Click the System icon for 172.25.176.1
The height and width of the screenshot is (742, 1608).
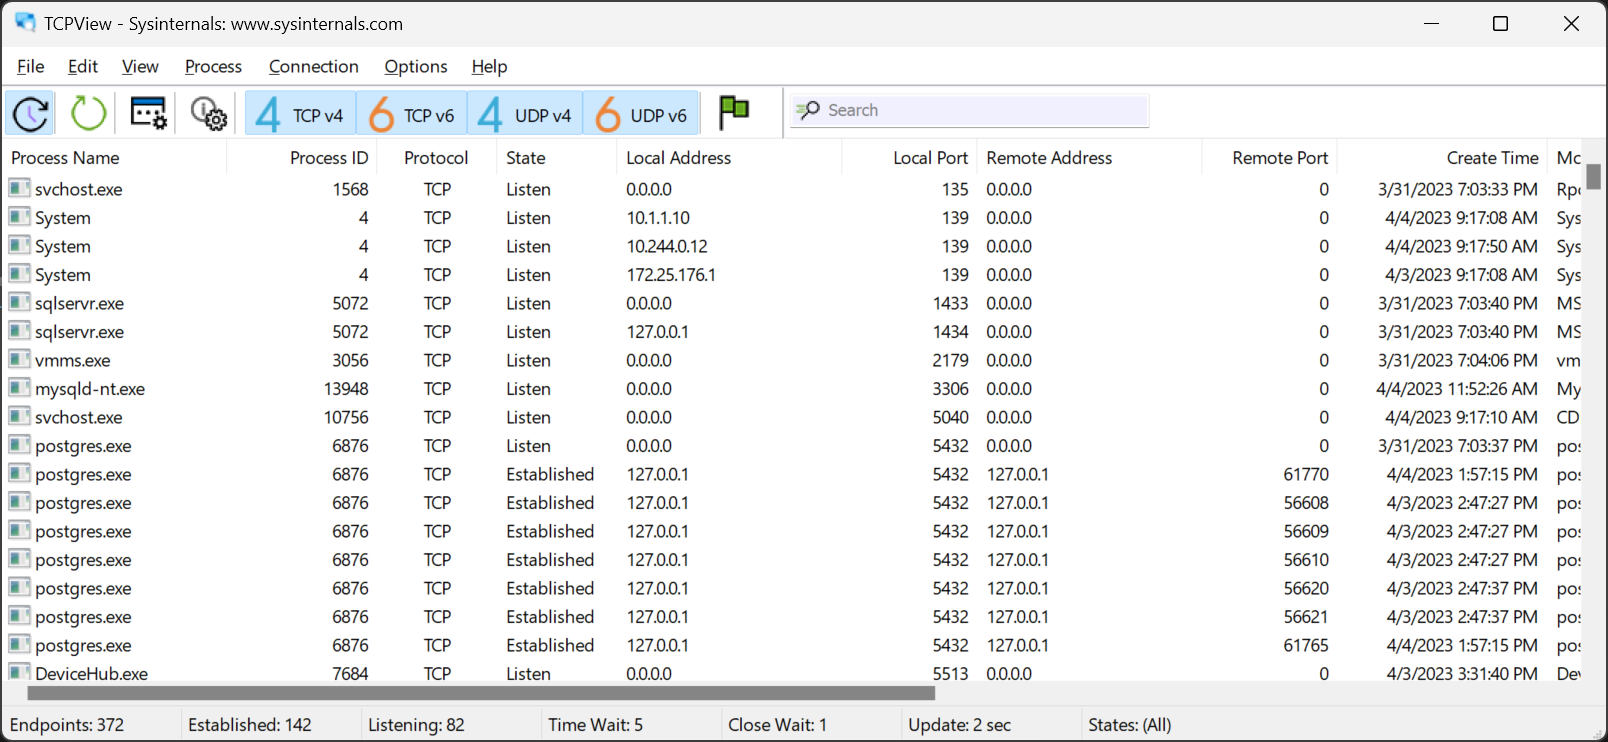[x=19, y=273]
